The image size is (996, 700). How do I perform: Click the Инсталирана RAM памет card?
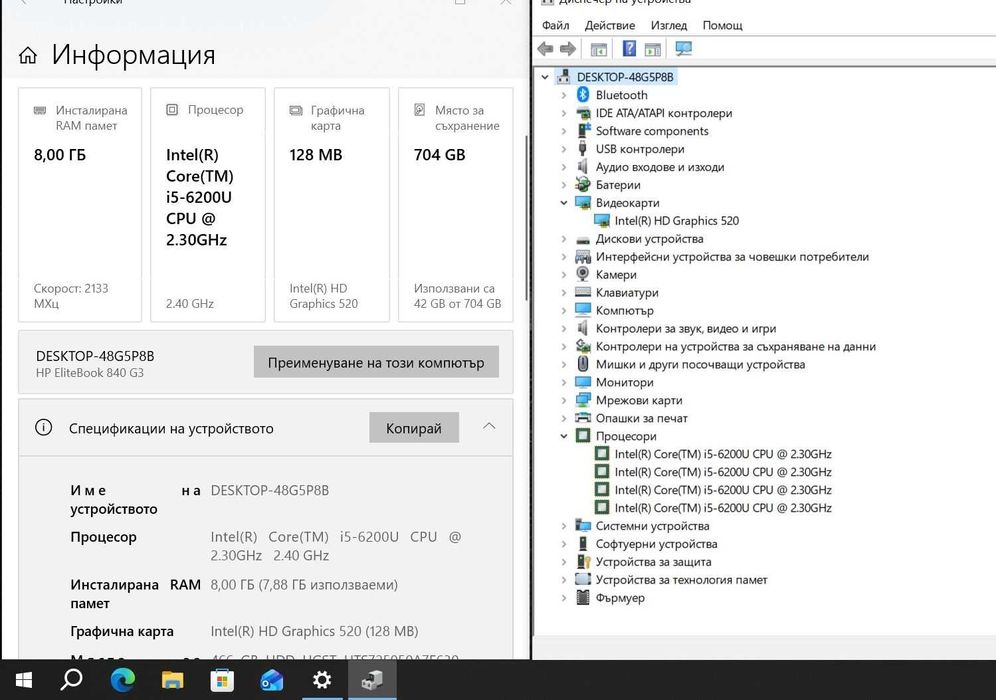(80, 205)
